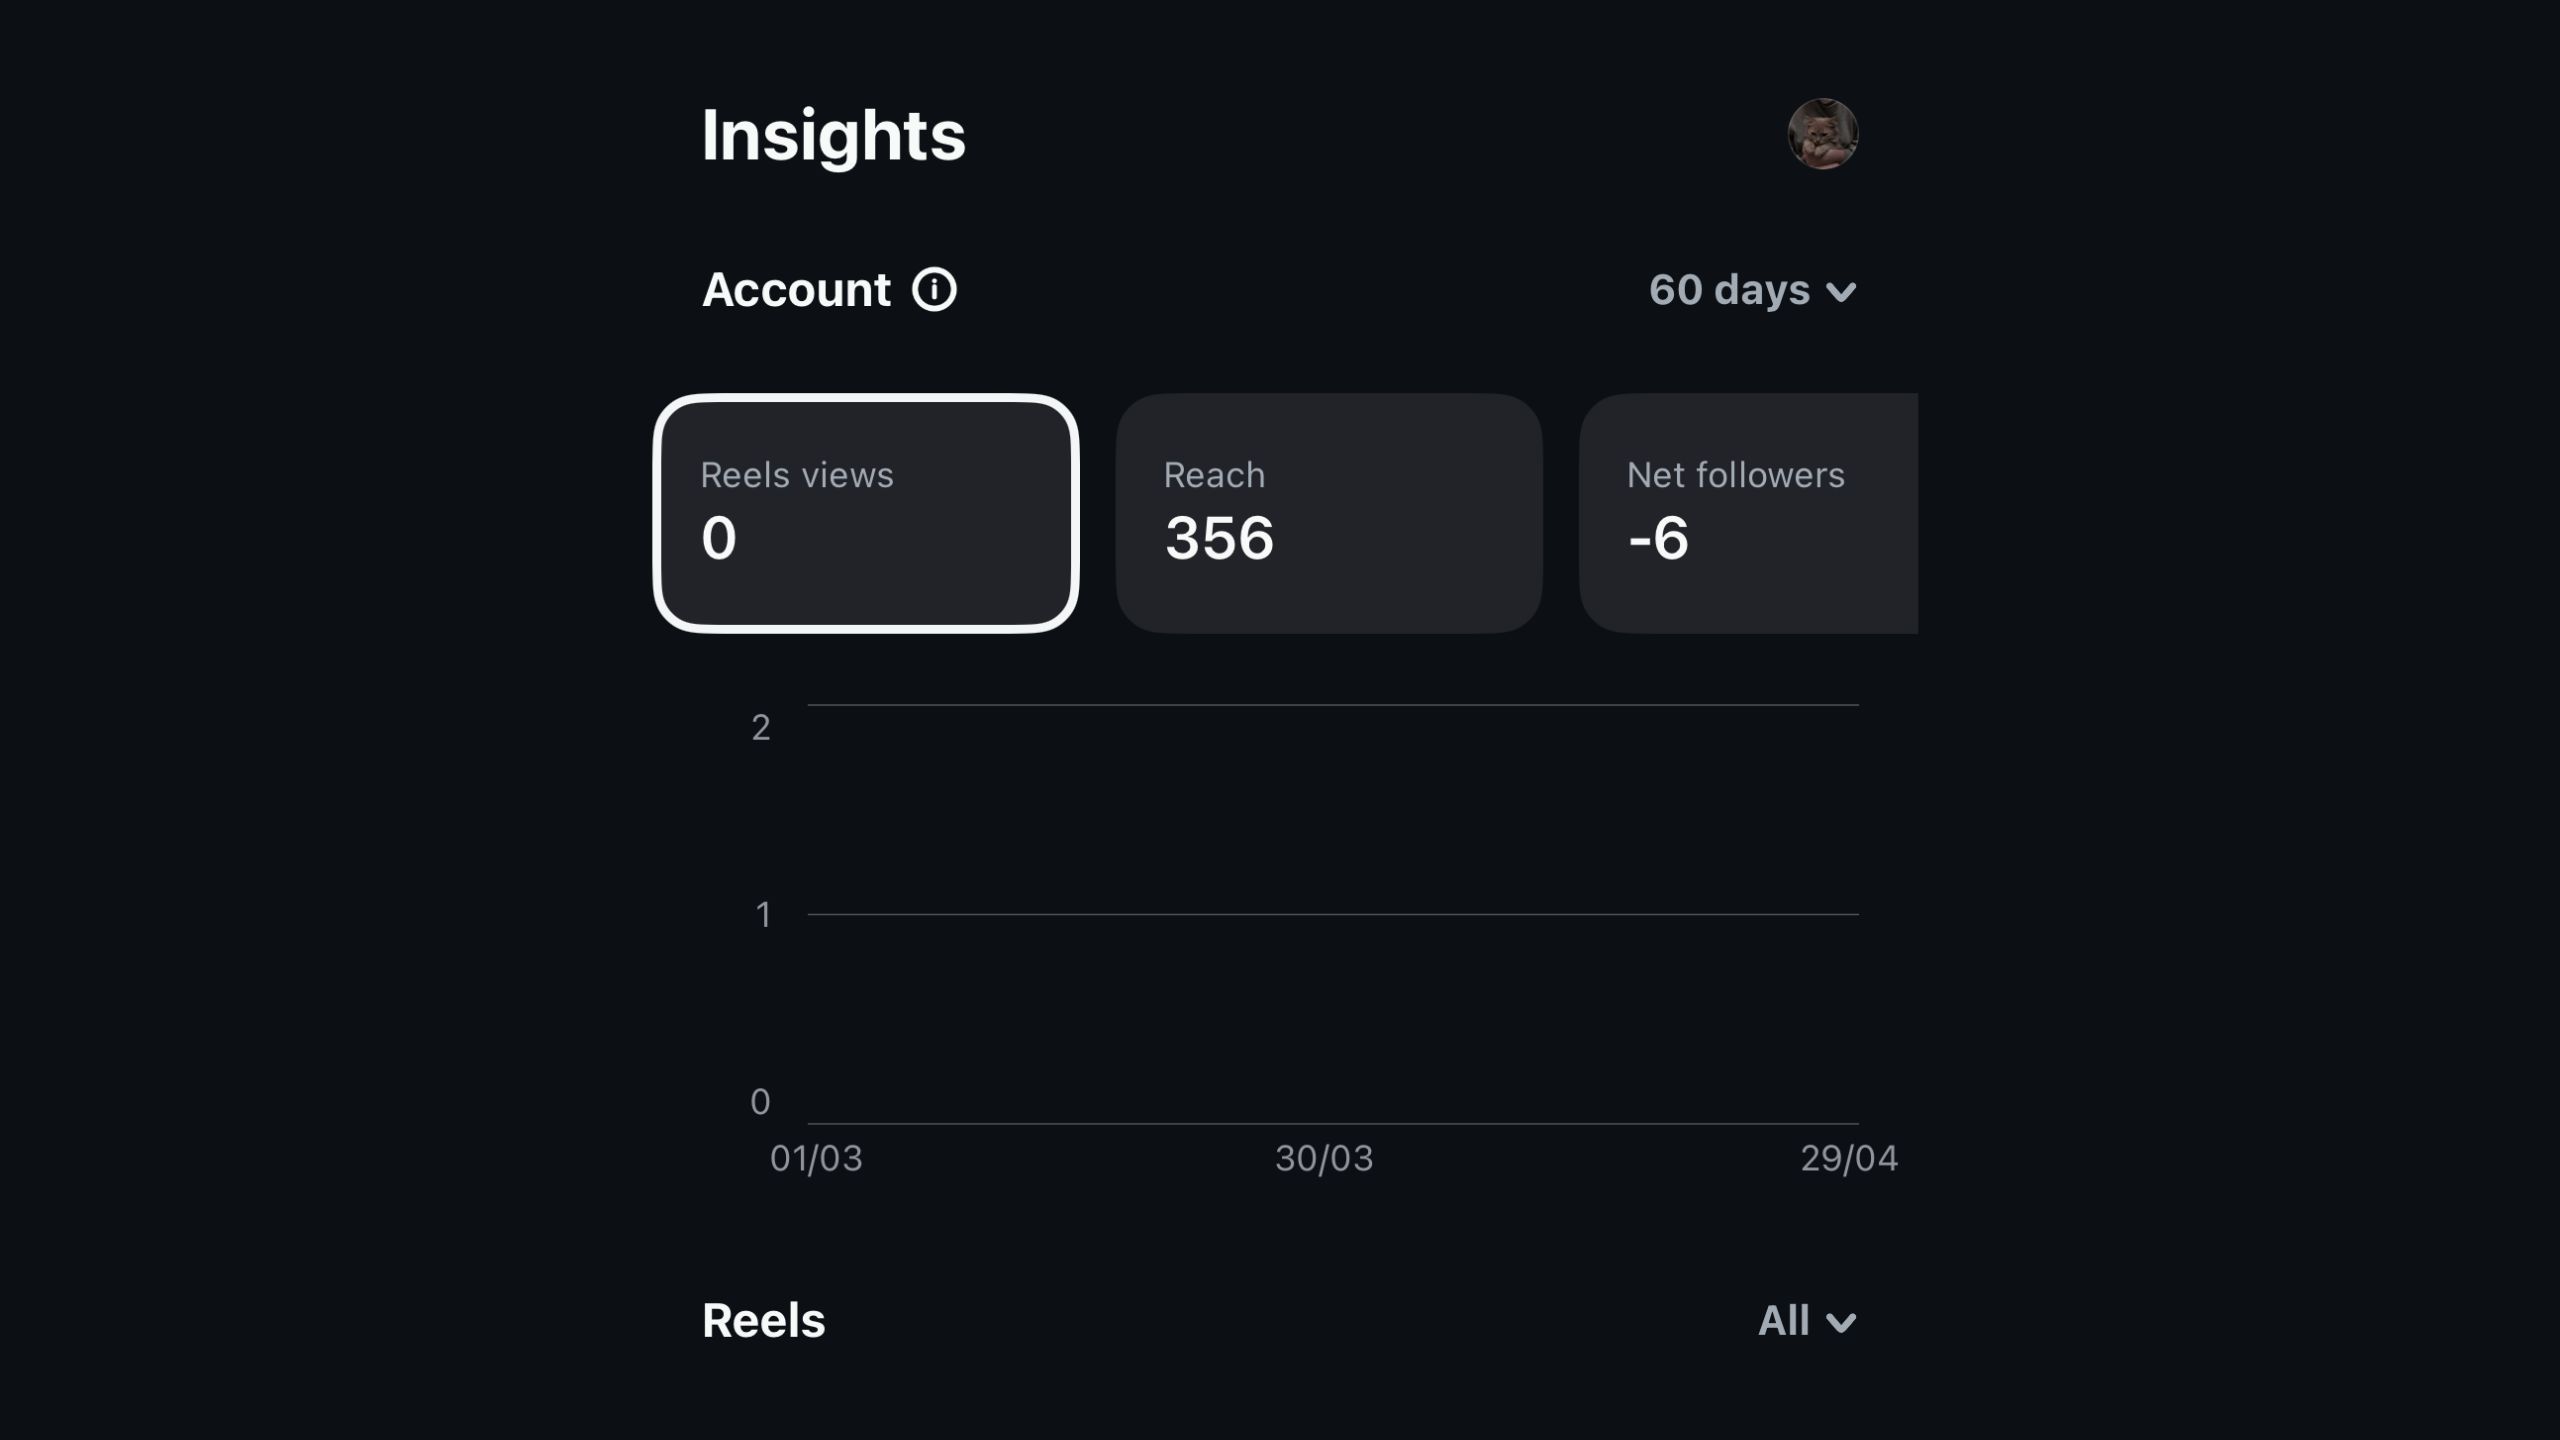Viewport: 2560px width, 1440px height.
Task: Click the 01/03 date on chart axis
Action: (816, 1158)
